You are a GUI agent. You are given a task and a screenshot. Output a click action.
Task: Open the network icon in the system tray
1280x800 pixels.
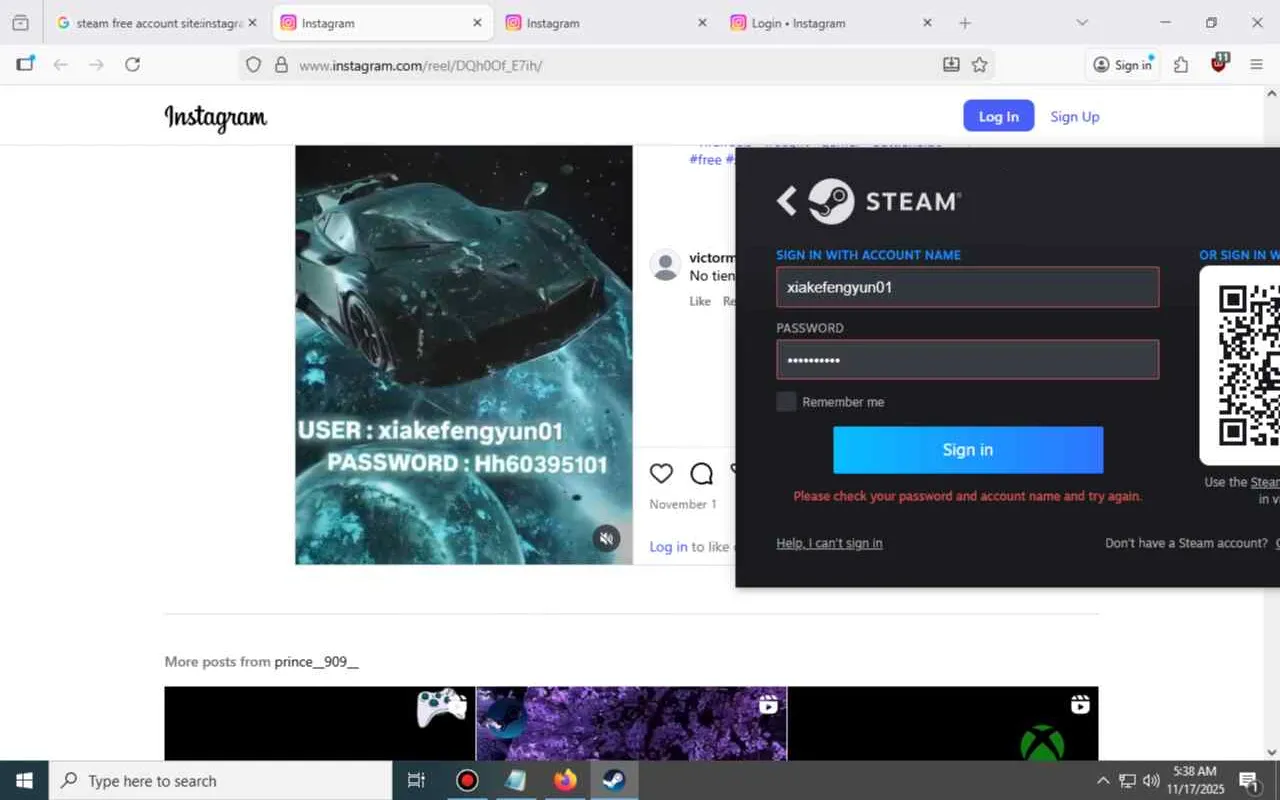click(x=1127, y=781)
